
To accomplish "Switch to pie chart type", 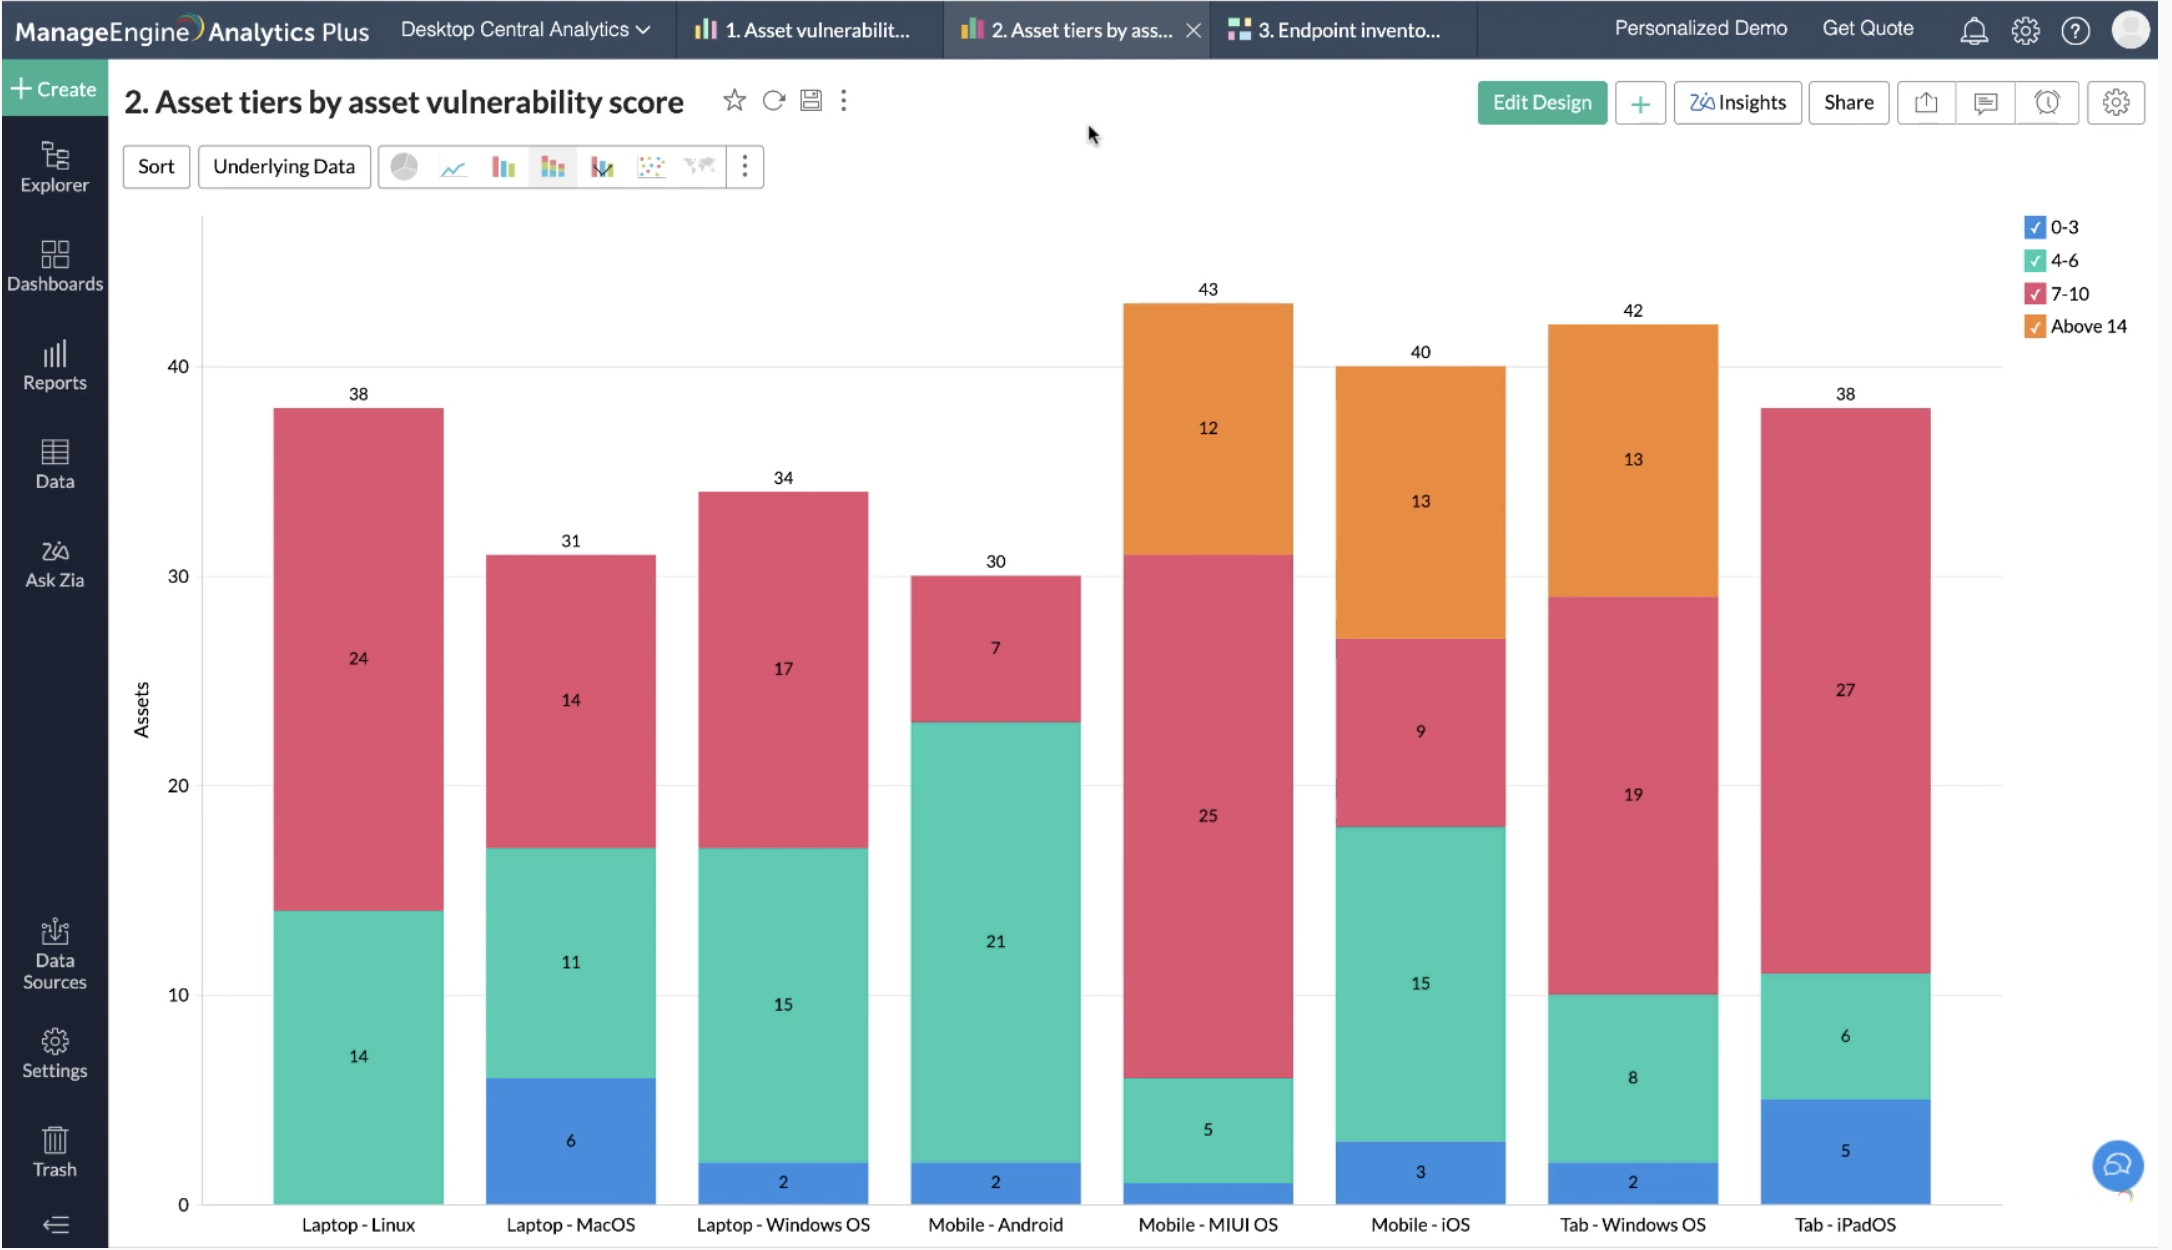I will click(404, 167).
